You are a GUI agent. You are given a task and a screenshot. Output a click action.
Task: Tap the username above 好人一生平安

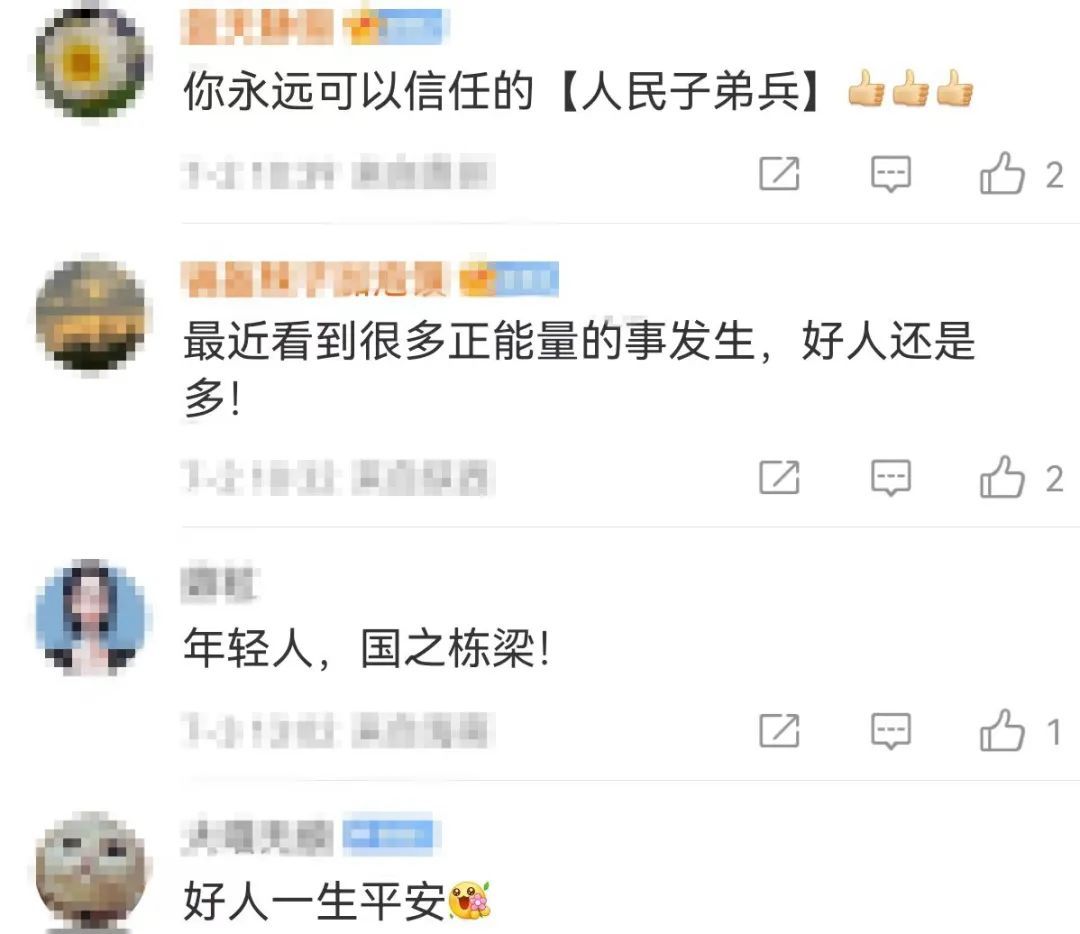257,836
